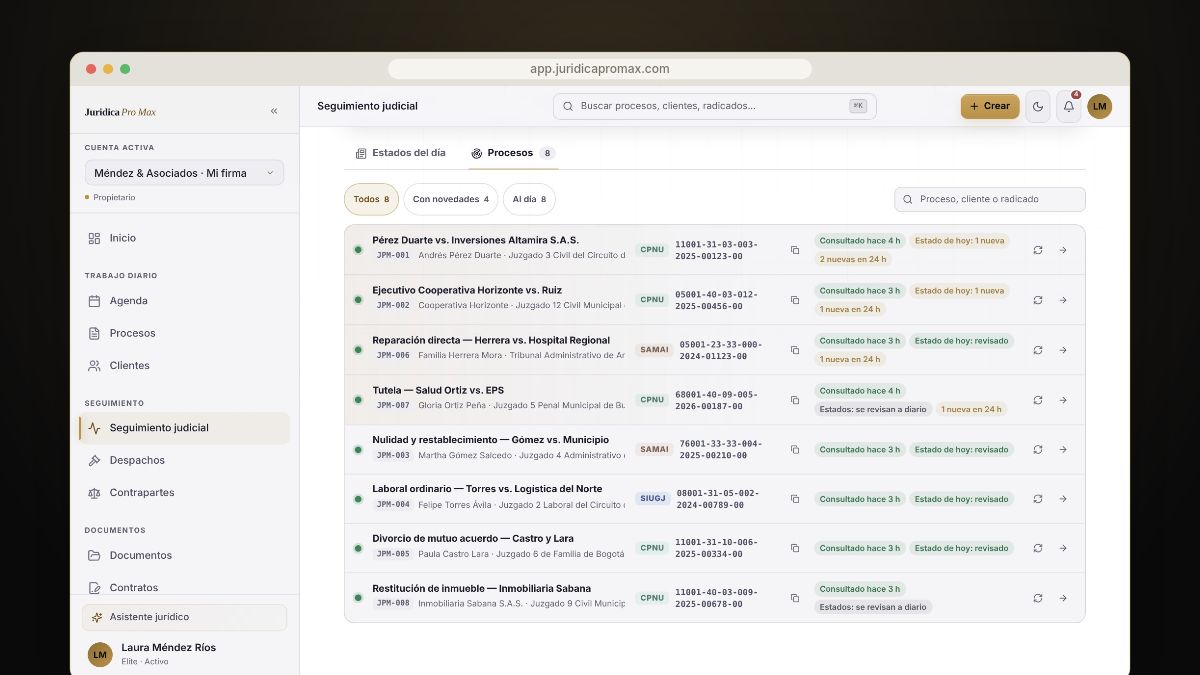Copy radicado for Divorcio de mutuo acuerdo row

click(x=795, y=548)
